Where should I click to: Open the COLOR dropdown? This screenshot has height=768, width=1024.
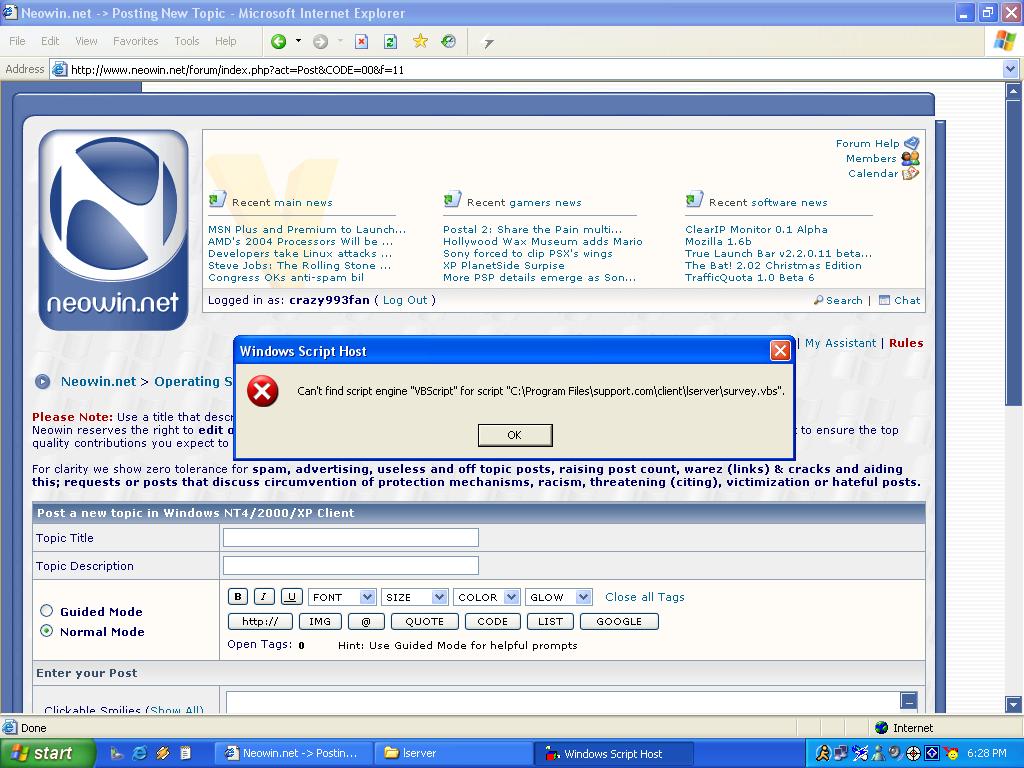(x=487, y=597)
